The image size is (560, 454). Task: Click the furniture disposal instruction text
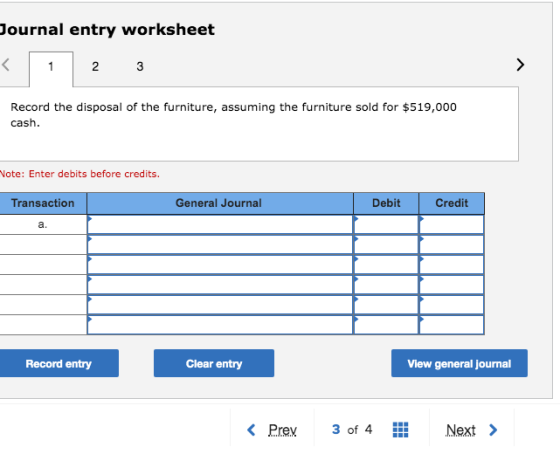pyautogui.click(x=233, y=115)
